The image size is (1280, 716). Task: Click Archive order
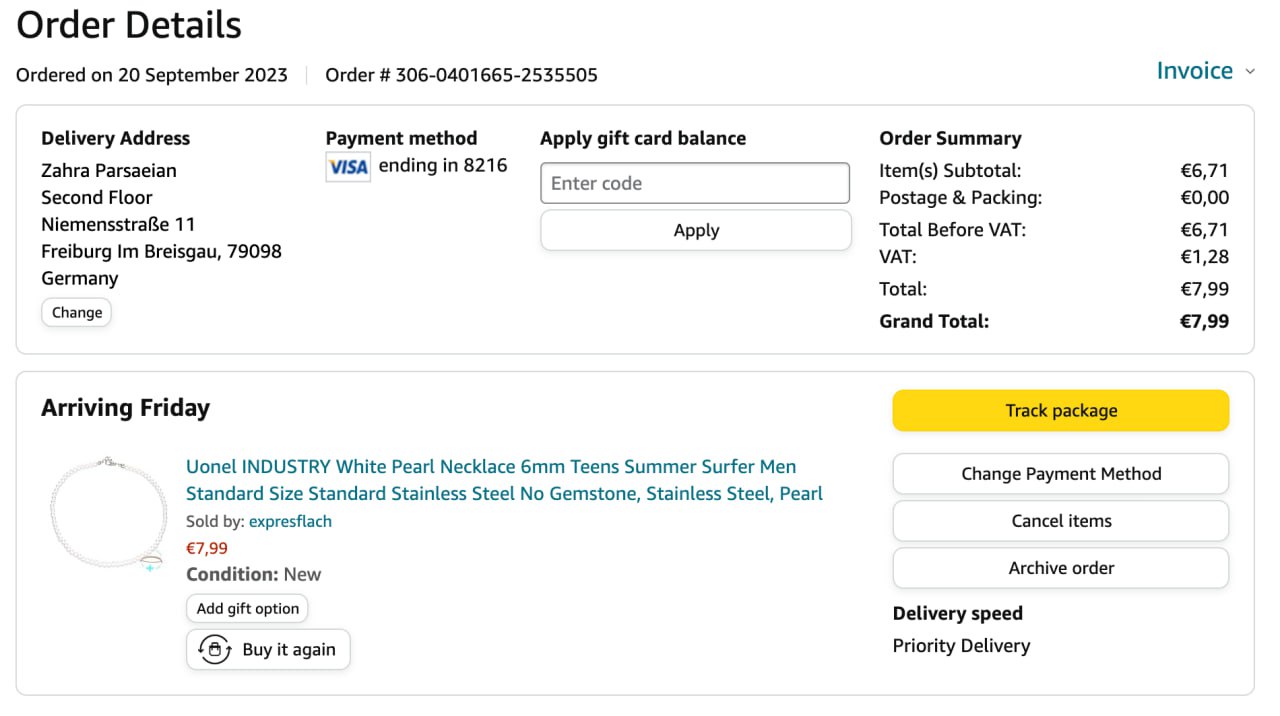[x=1060, y=568]
